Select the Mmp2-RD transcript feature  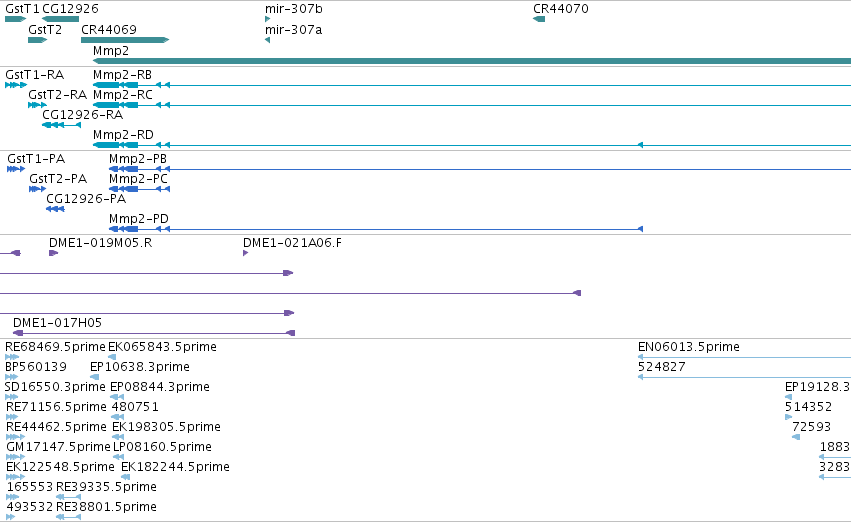pos(472,145)
